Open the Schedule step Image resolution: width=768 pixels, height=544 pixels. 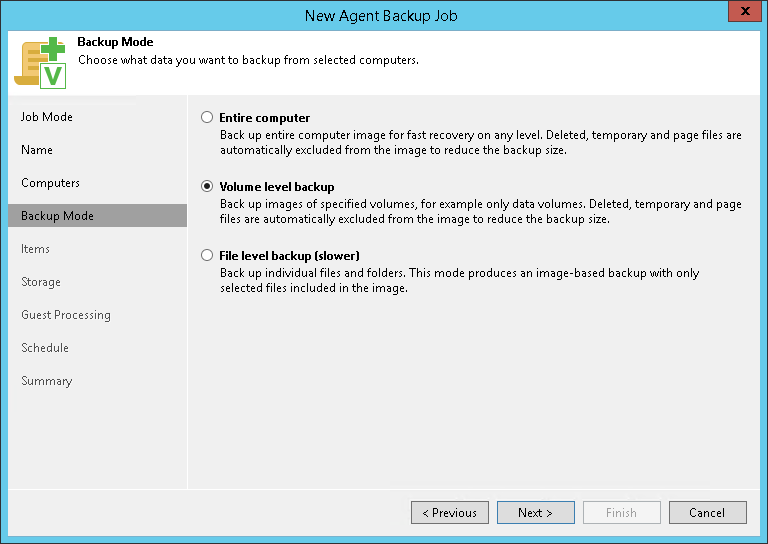[x=45, y=348]
